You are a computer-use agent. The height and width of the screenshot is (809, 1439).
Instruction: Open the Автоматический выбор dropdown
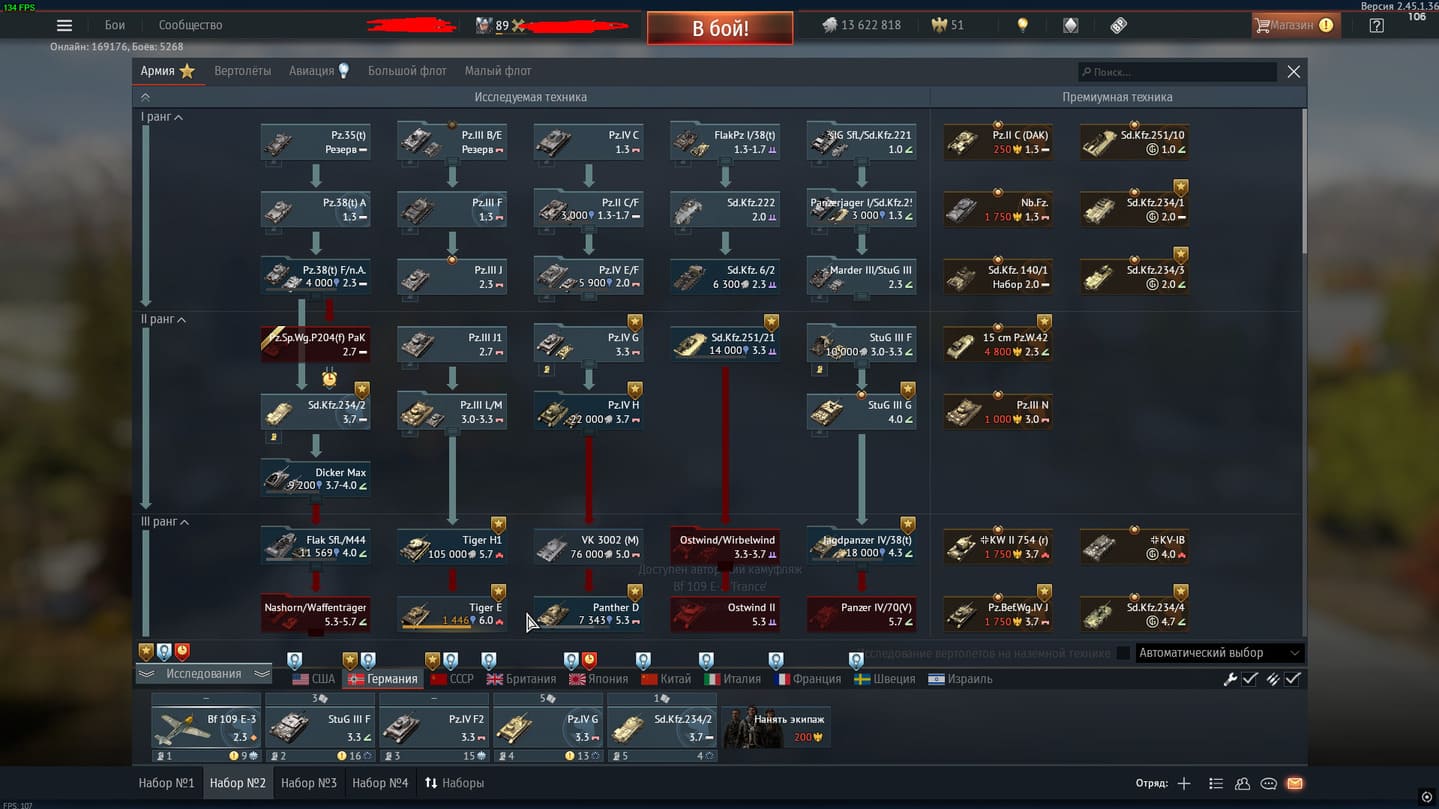tap(1220, 653)
